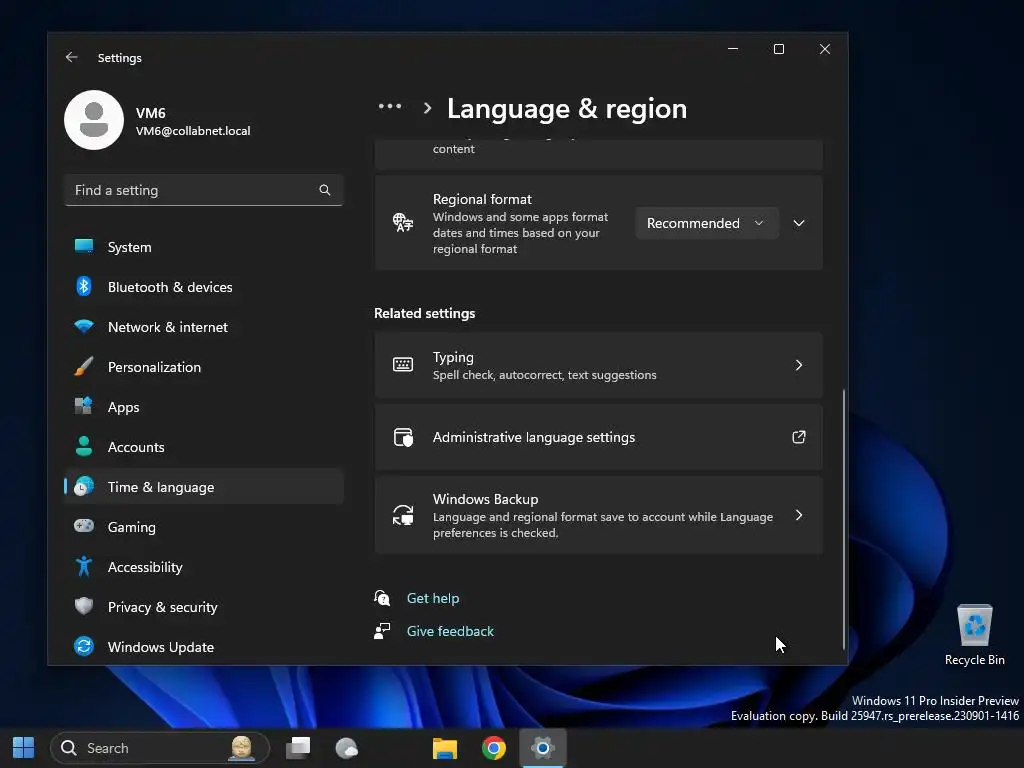Click the settings page vertical scrollbar
1024x768 pixels.
point(843,519)
